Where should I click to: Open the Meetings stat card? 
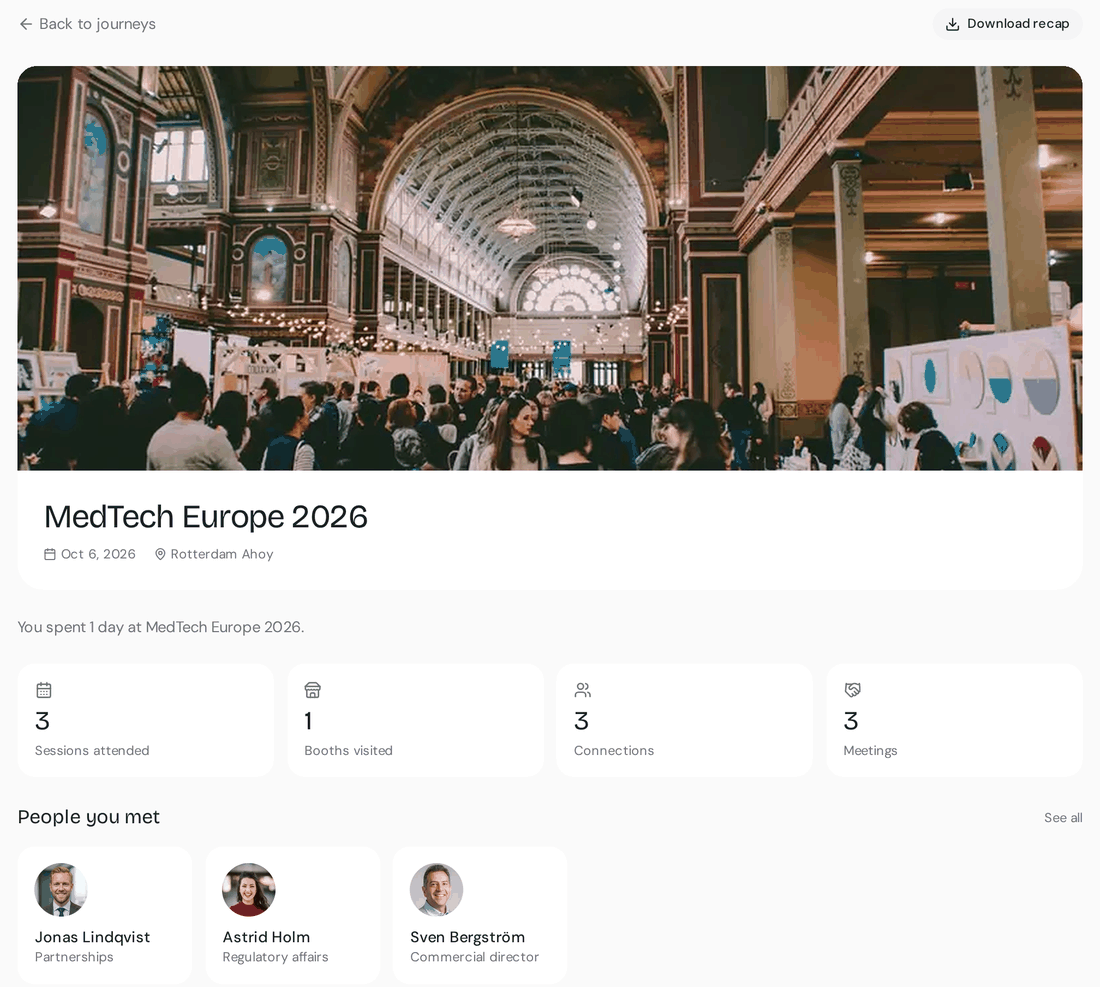click(x=954, y=720)
